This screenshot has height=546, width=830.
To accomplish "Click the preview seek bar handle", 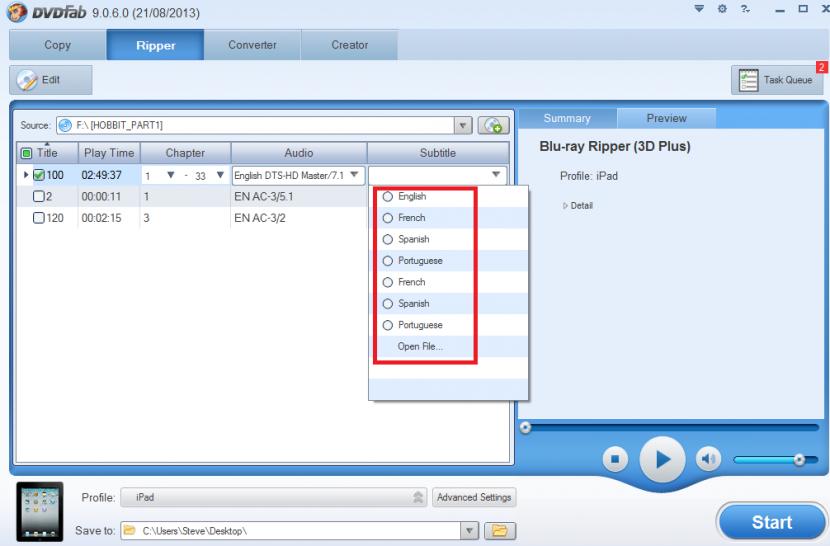I will [x=525, y=427].
